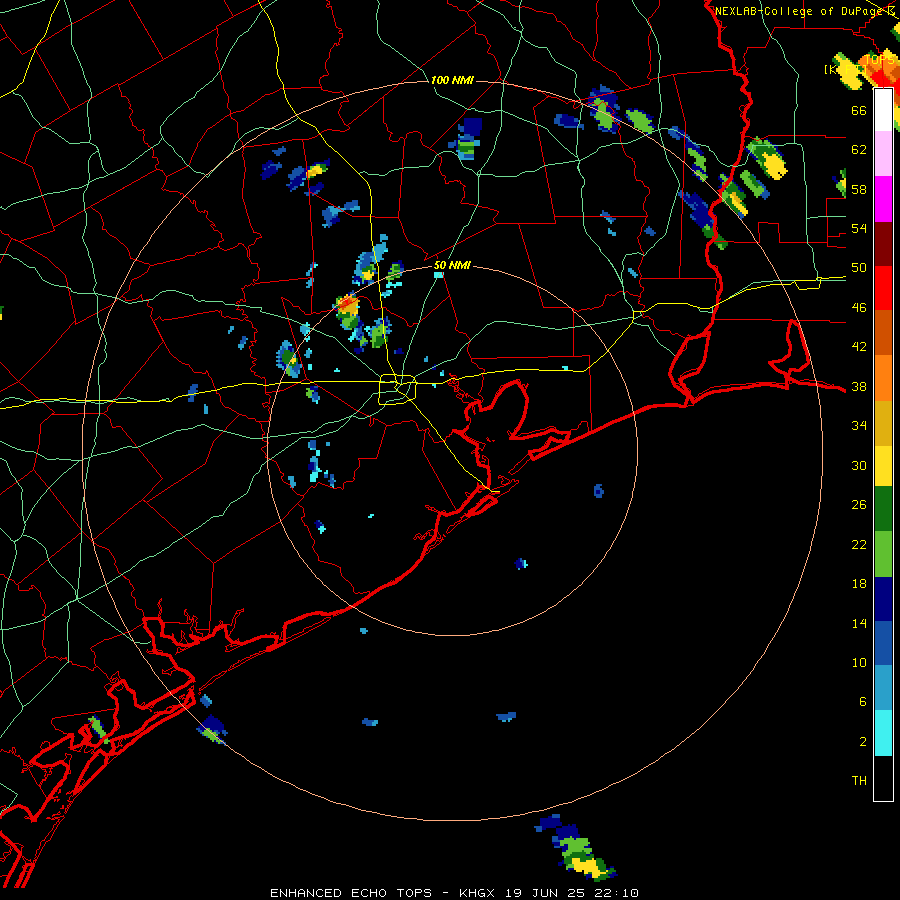
Task: Click the legend value 14
Action: [859, 623]
